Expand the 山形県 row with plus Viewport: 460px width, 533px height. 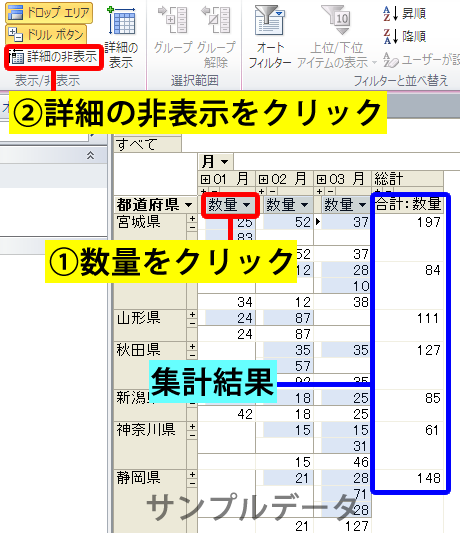coord(192,315)
